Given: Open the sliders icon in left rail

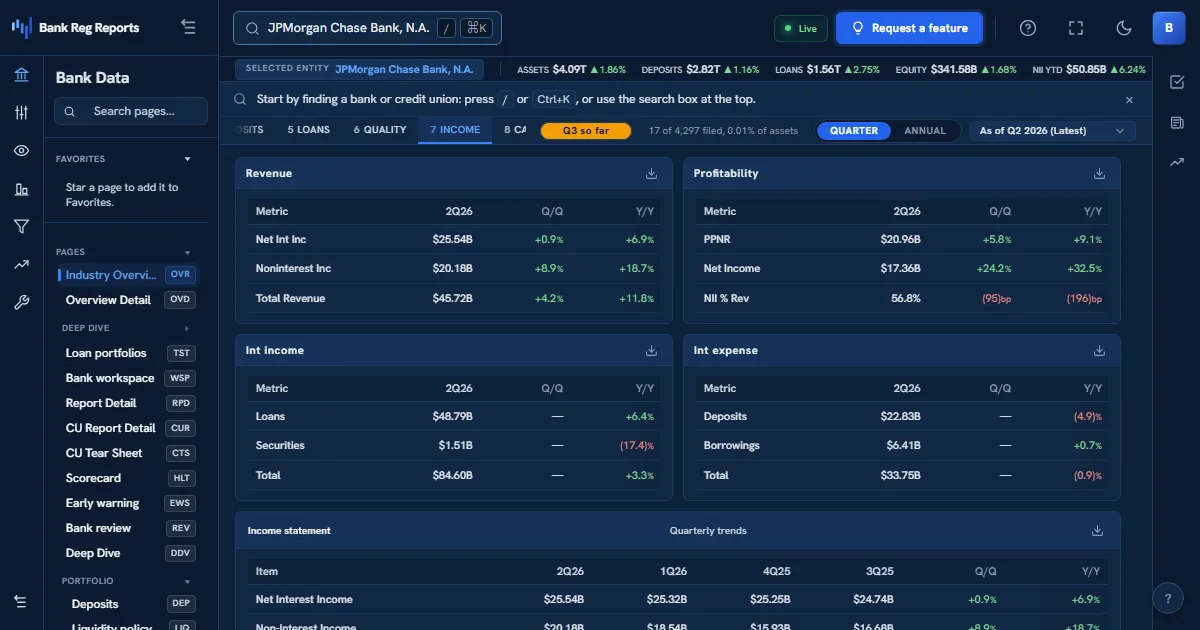Looking at the screenshot, I should point(21,113).
